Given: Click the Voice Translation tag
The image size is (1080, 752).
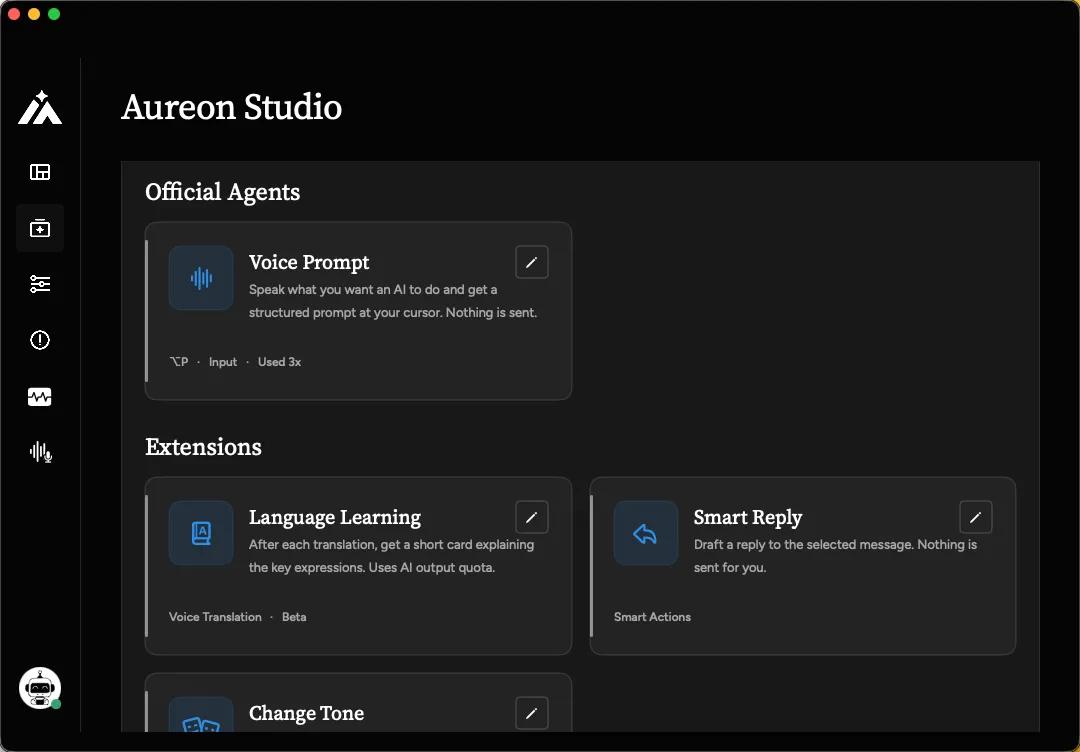Looking at the screenshot, I should pyautogui.click(x=215, y=617).
